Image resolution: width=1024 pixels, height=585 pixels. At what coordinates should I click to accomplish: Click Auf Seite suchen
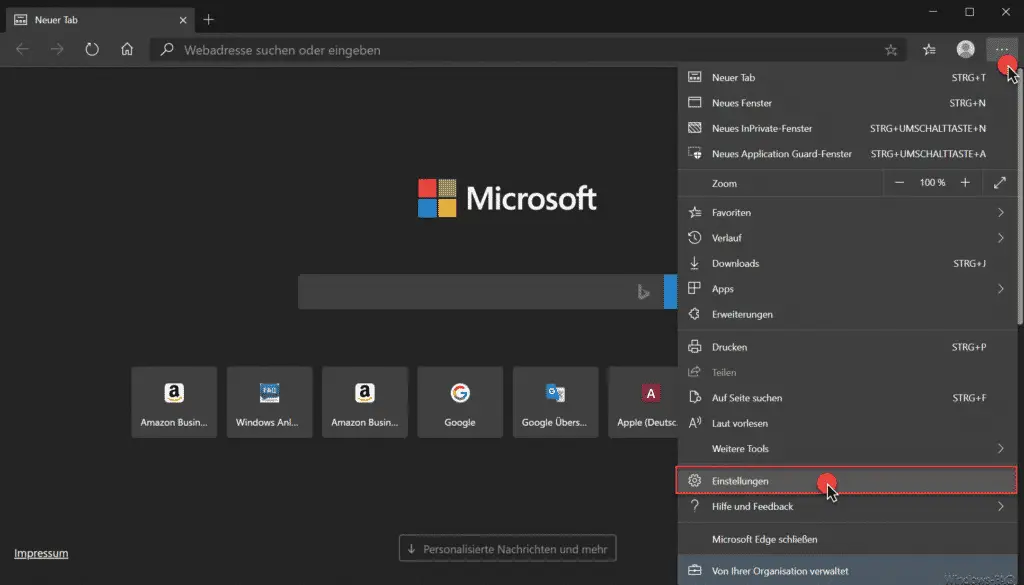(x=846, y=398)
